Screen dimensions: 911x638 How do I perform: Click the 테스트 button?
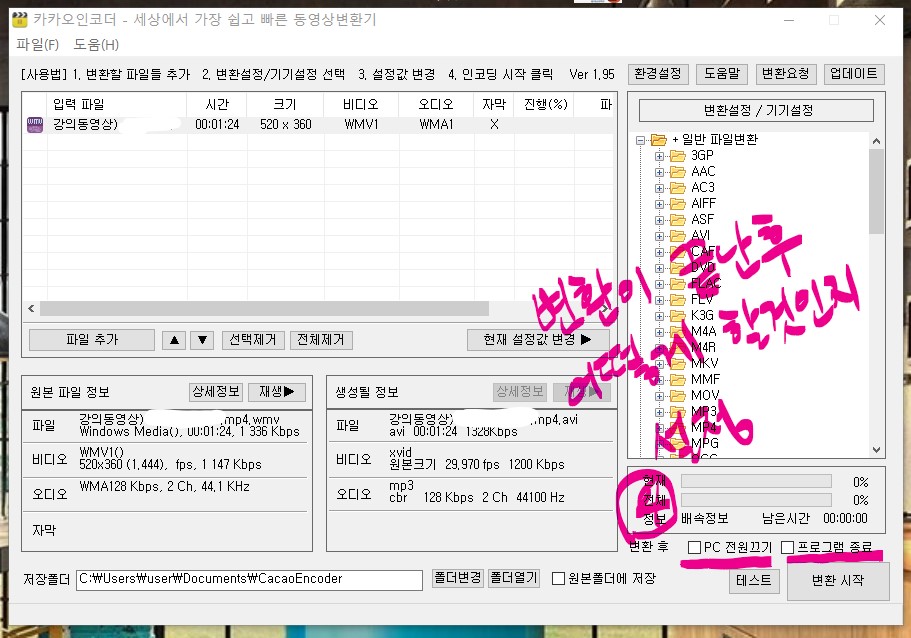point(754,580)
